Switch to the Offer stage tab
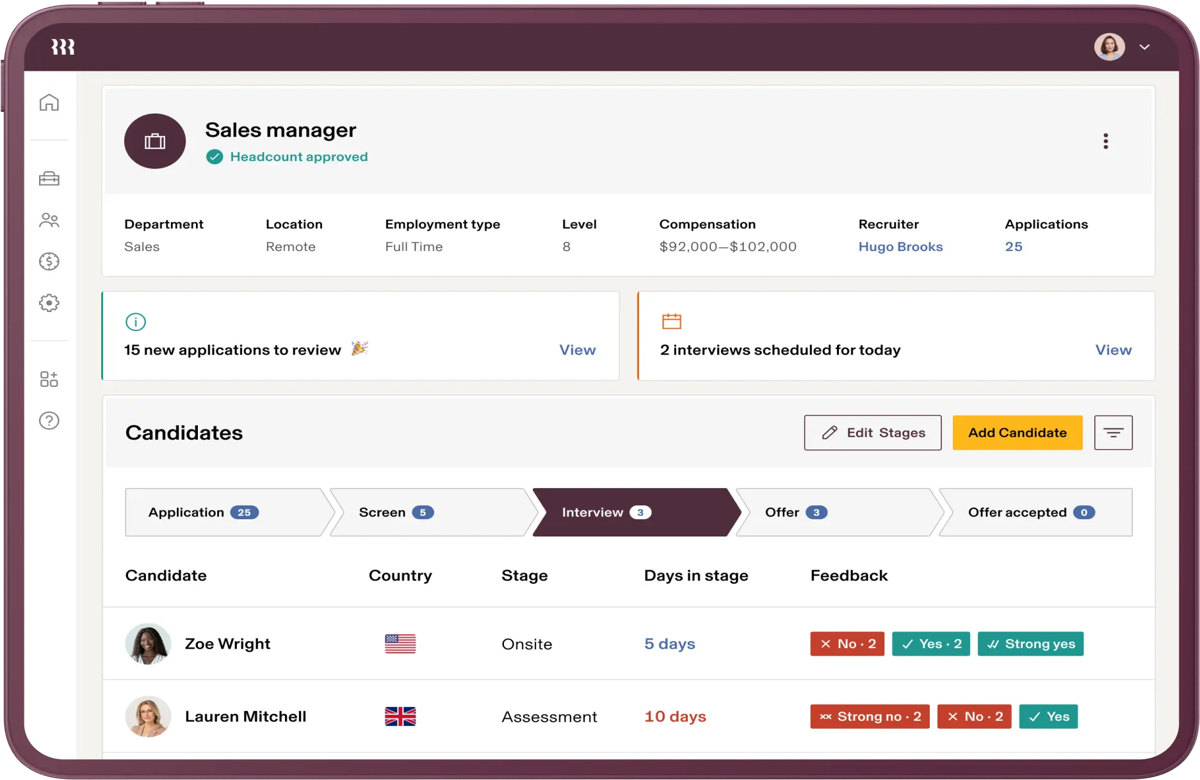This screenshot has height=780, width=1200. tap(835, 512)
